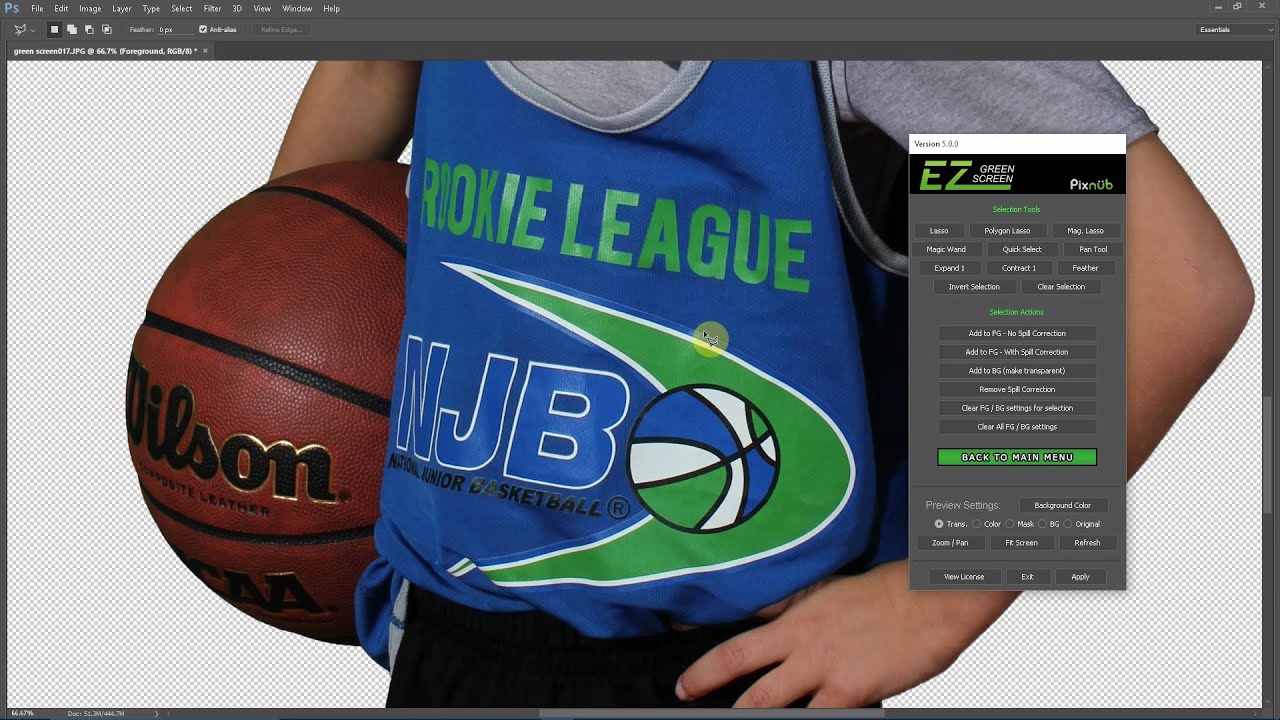Click the Doc size status text
The image size is (1280, 720).
click(98, 713)
